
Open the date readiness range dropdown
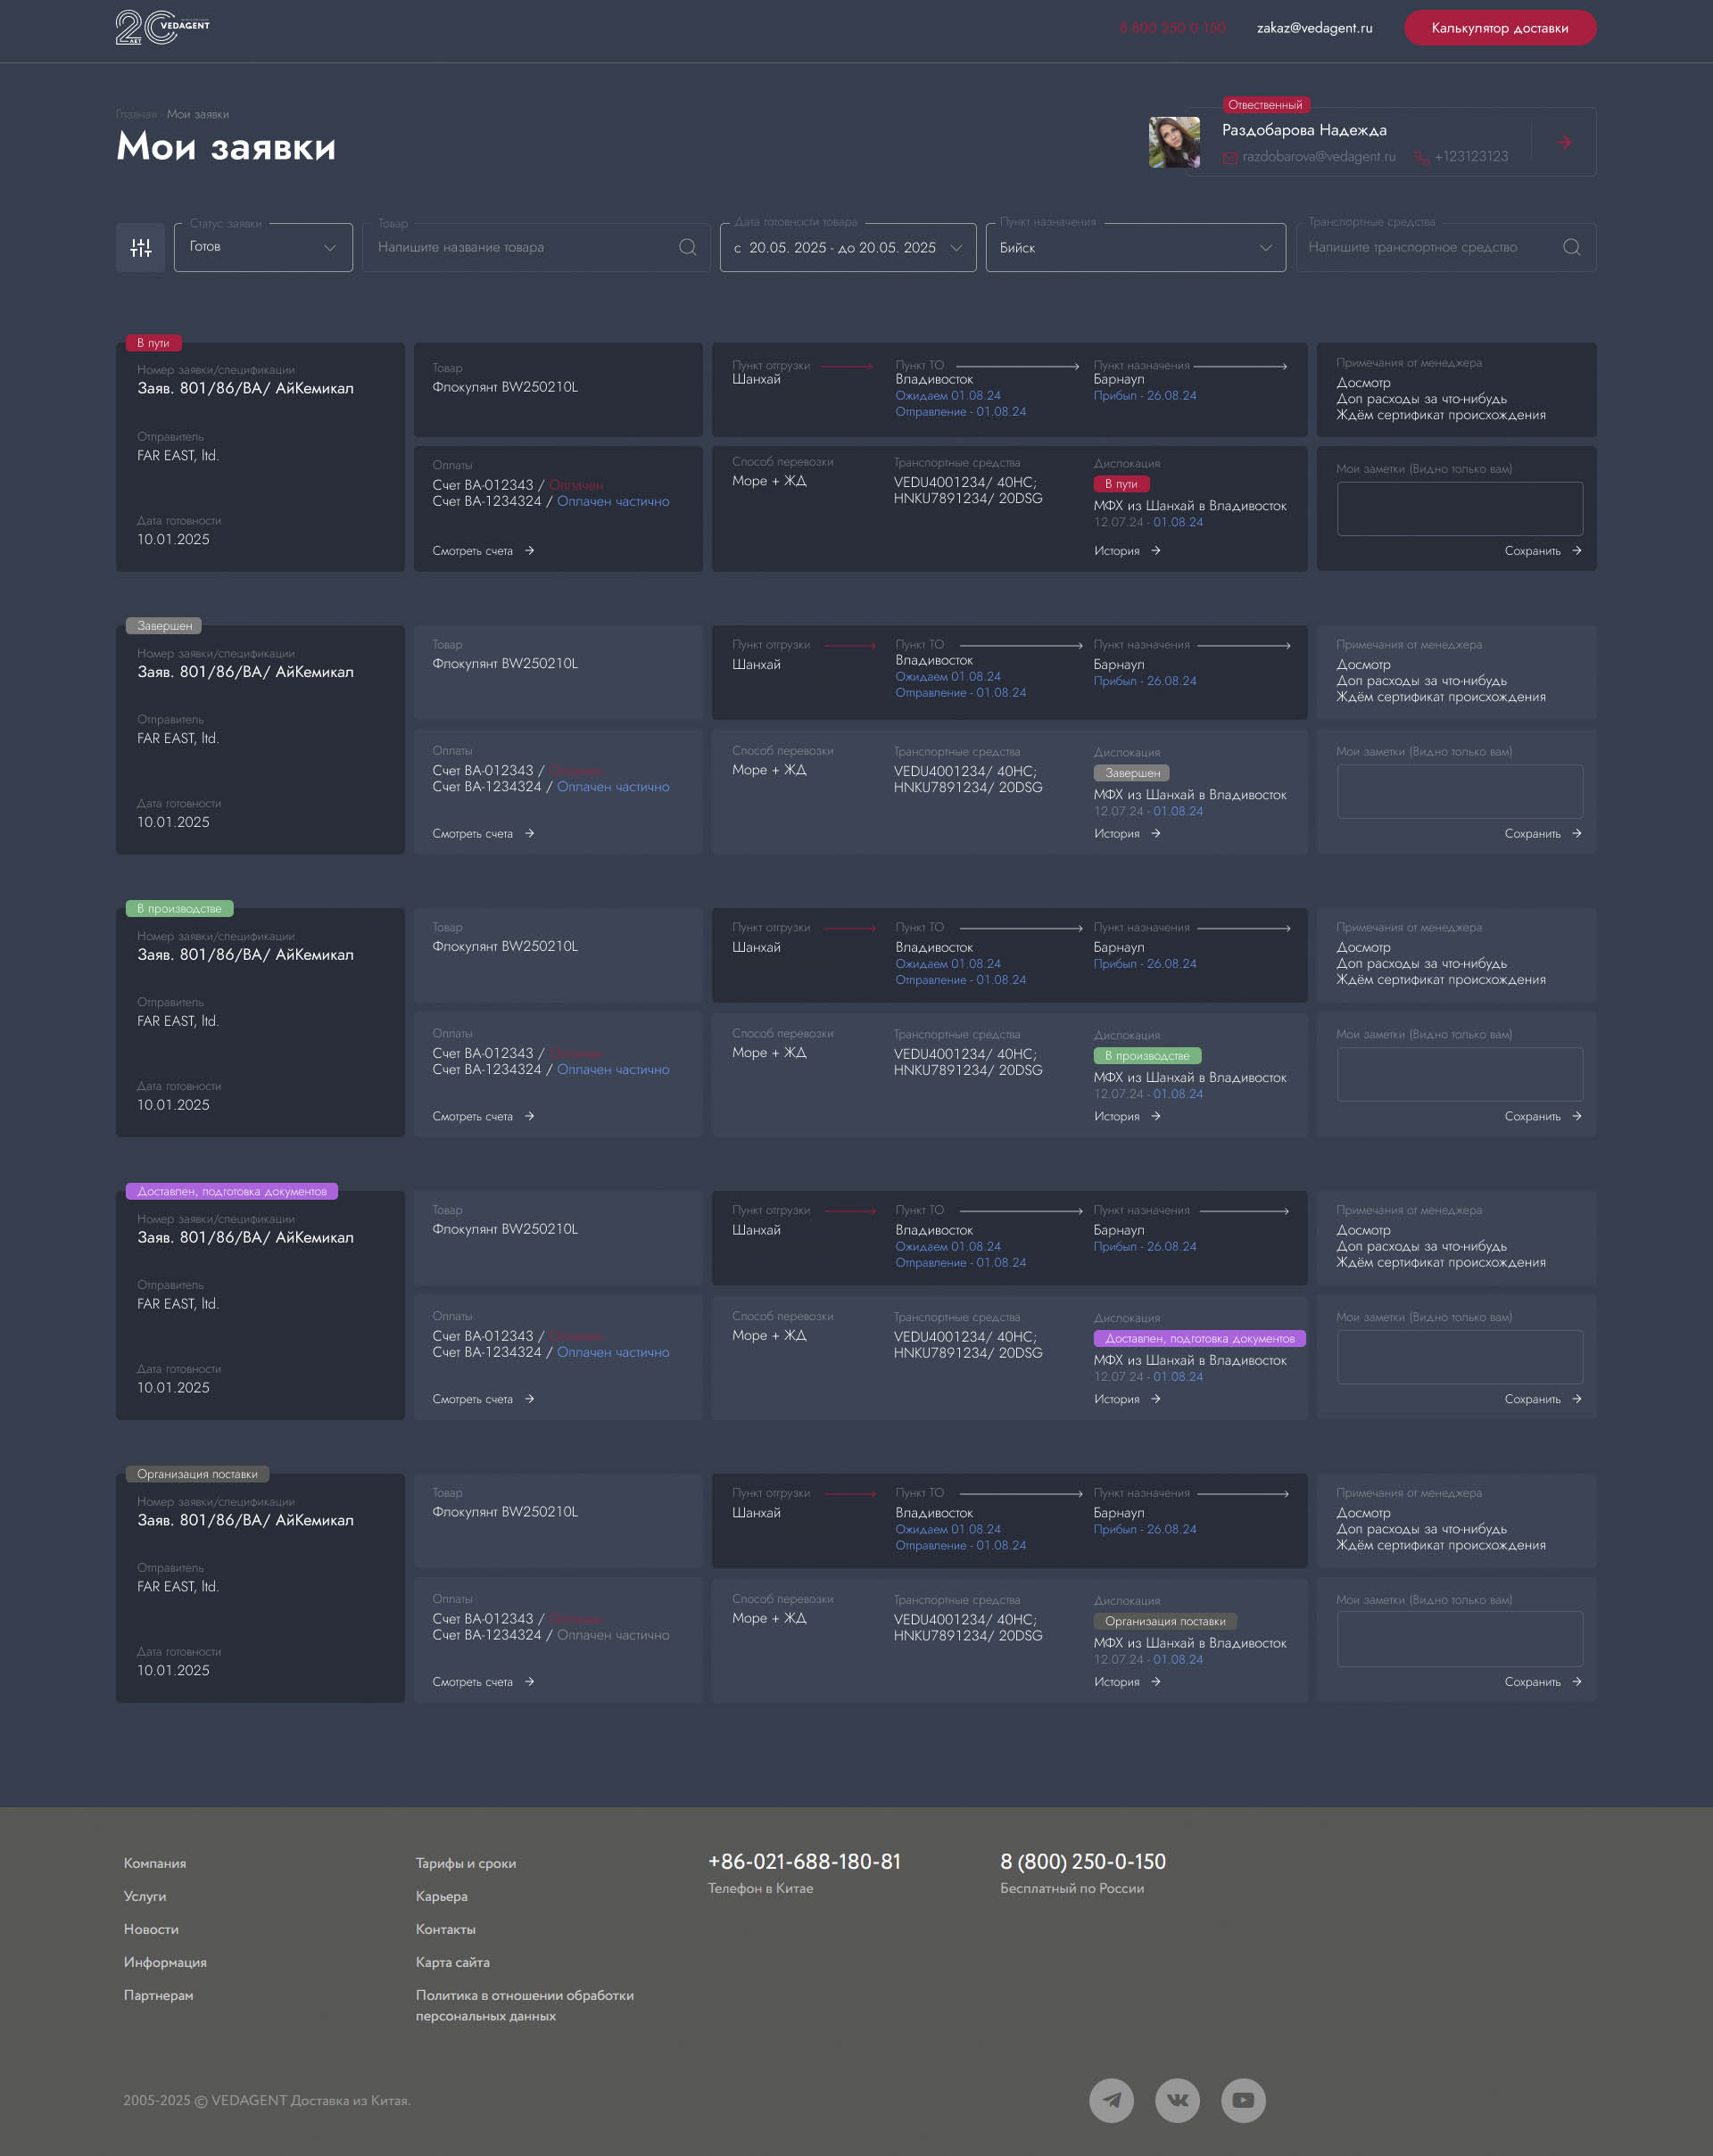847,247
